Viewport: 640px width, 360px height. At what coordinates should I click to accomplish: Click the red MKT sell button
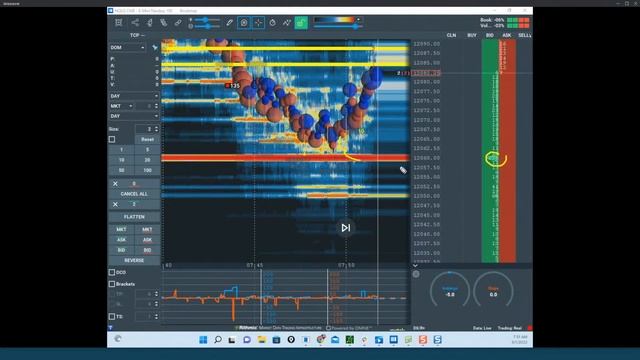(147, 230)
